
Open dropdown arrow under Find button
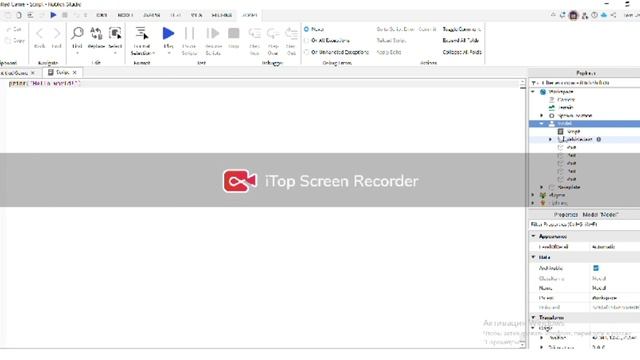pos(77,53)
